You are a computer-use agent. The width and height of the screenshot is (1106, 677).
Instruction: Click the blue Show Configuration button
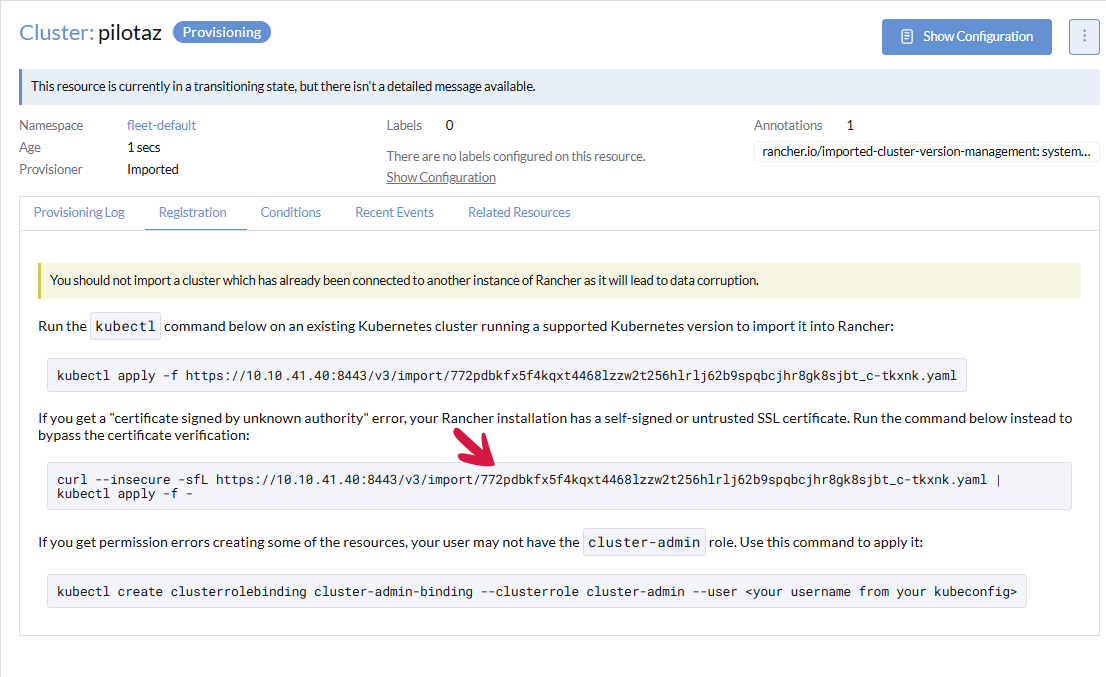tap(966, 36)
